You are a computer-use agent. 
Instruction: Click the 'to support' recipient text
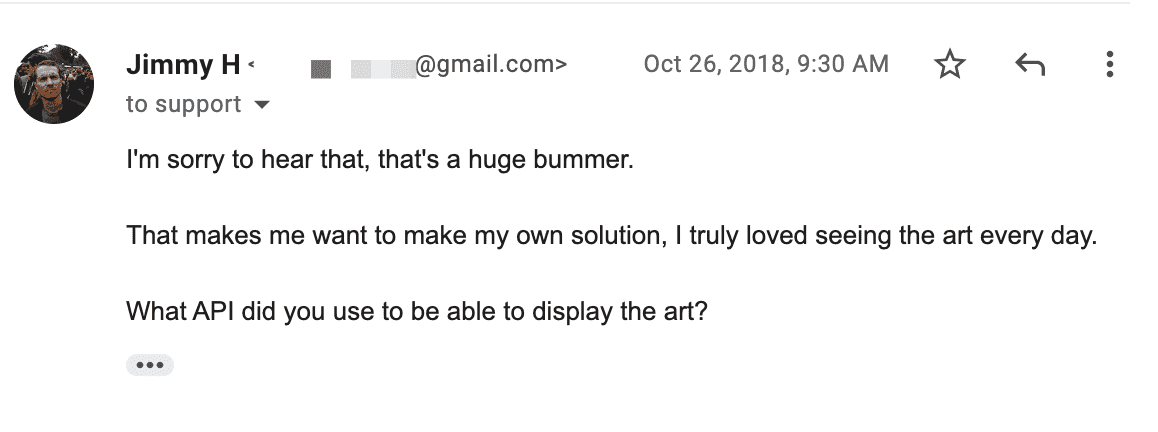tap(184, 104)
